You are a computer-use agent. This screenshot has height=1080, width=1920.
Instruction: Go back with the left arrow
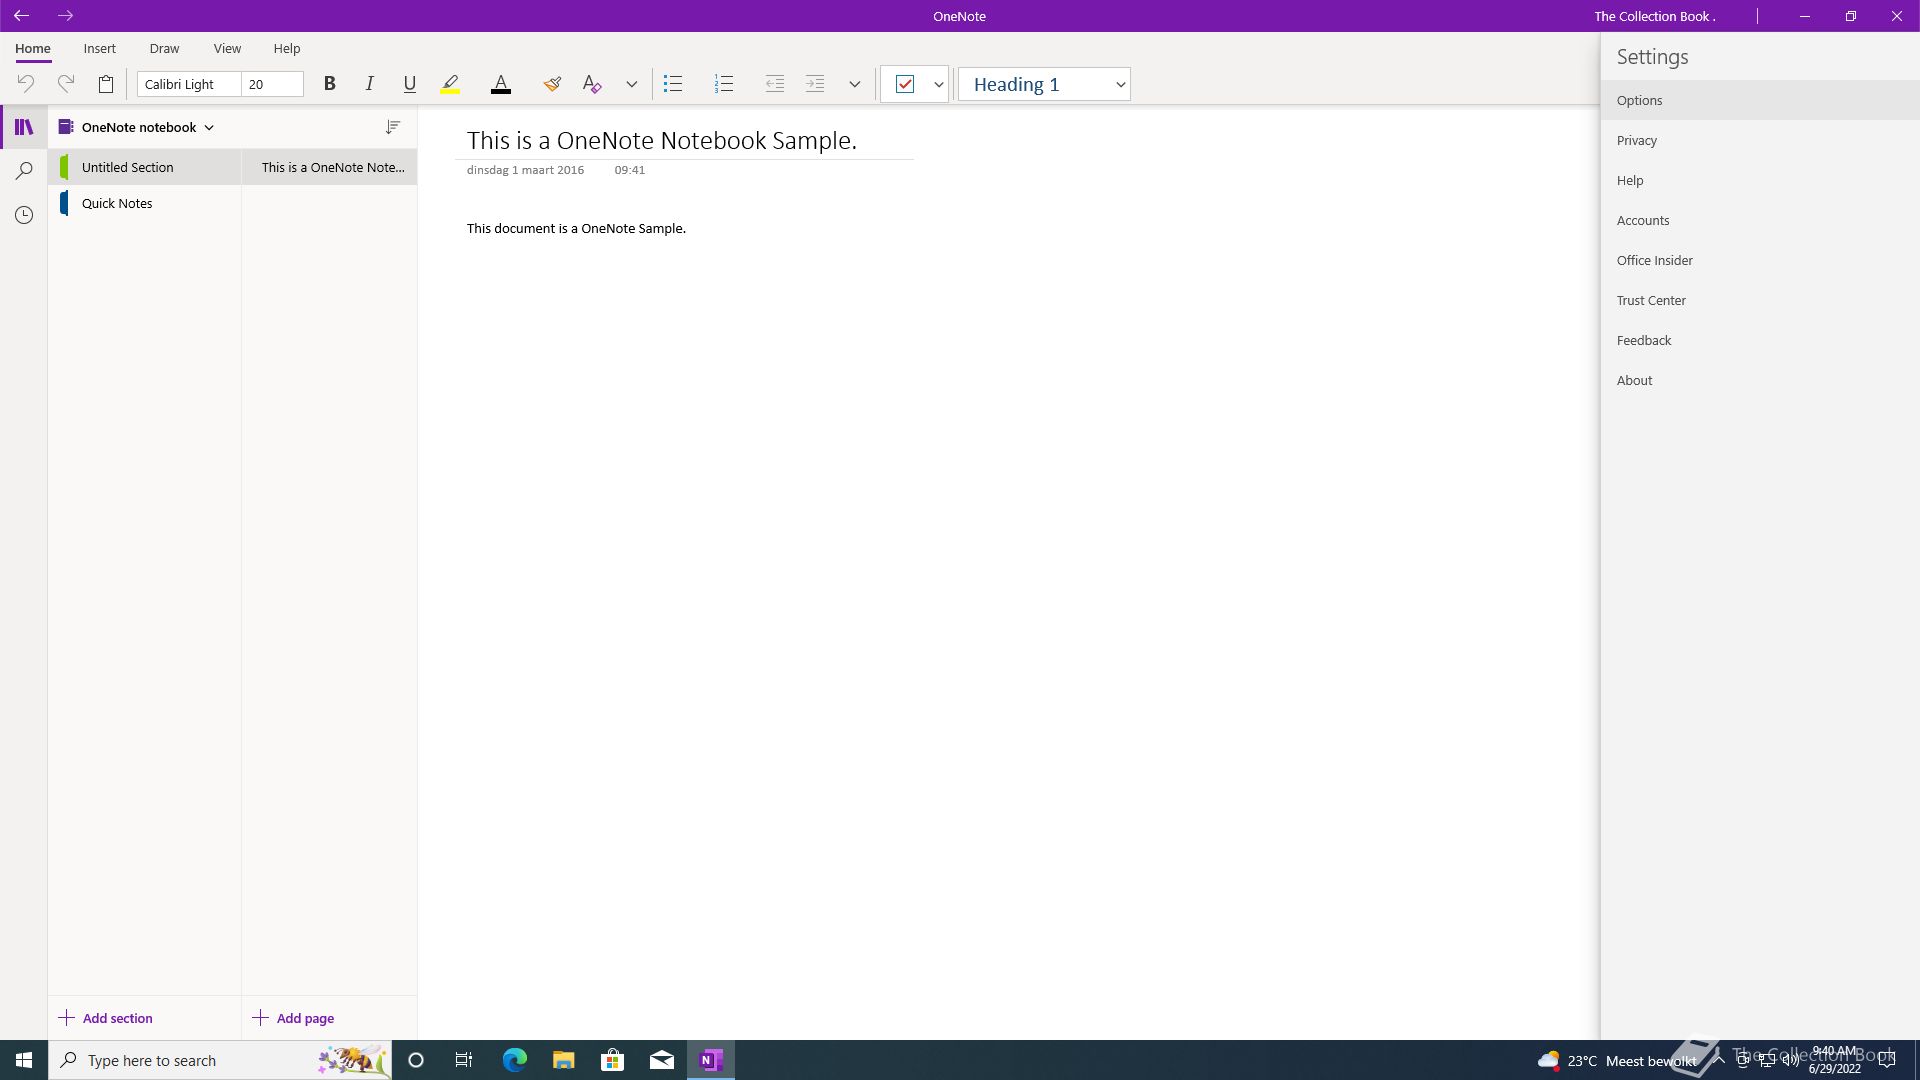(x=21, y=16)
